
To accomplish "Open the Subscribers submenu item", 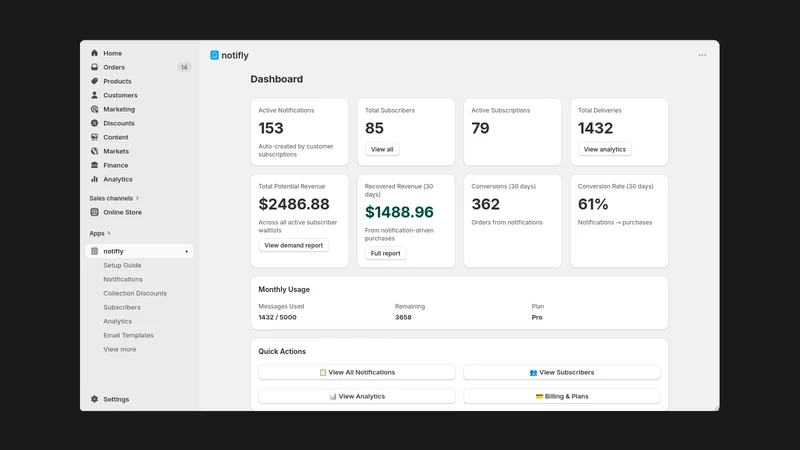I will (x=122, y=307).
